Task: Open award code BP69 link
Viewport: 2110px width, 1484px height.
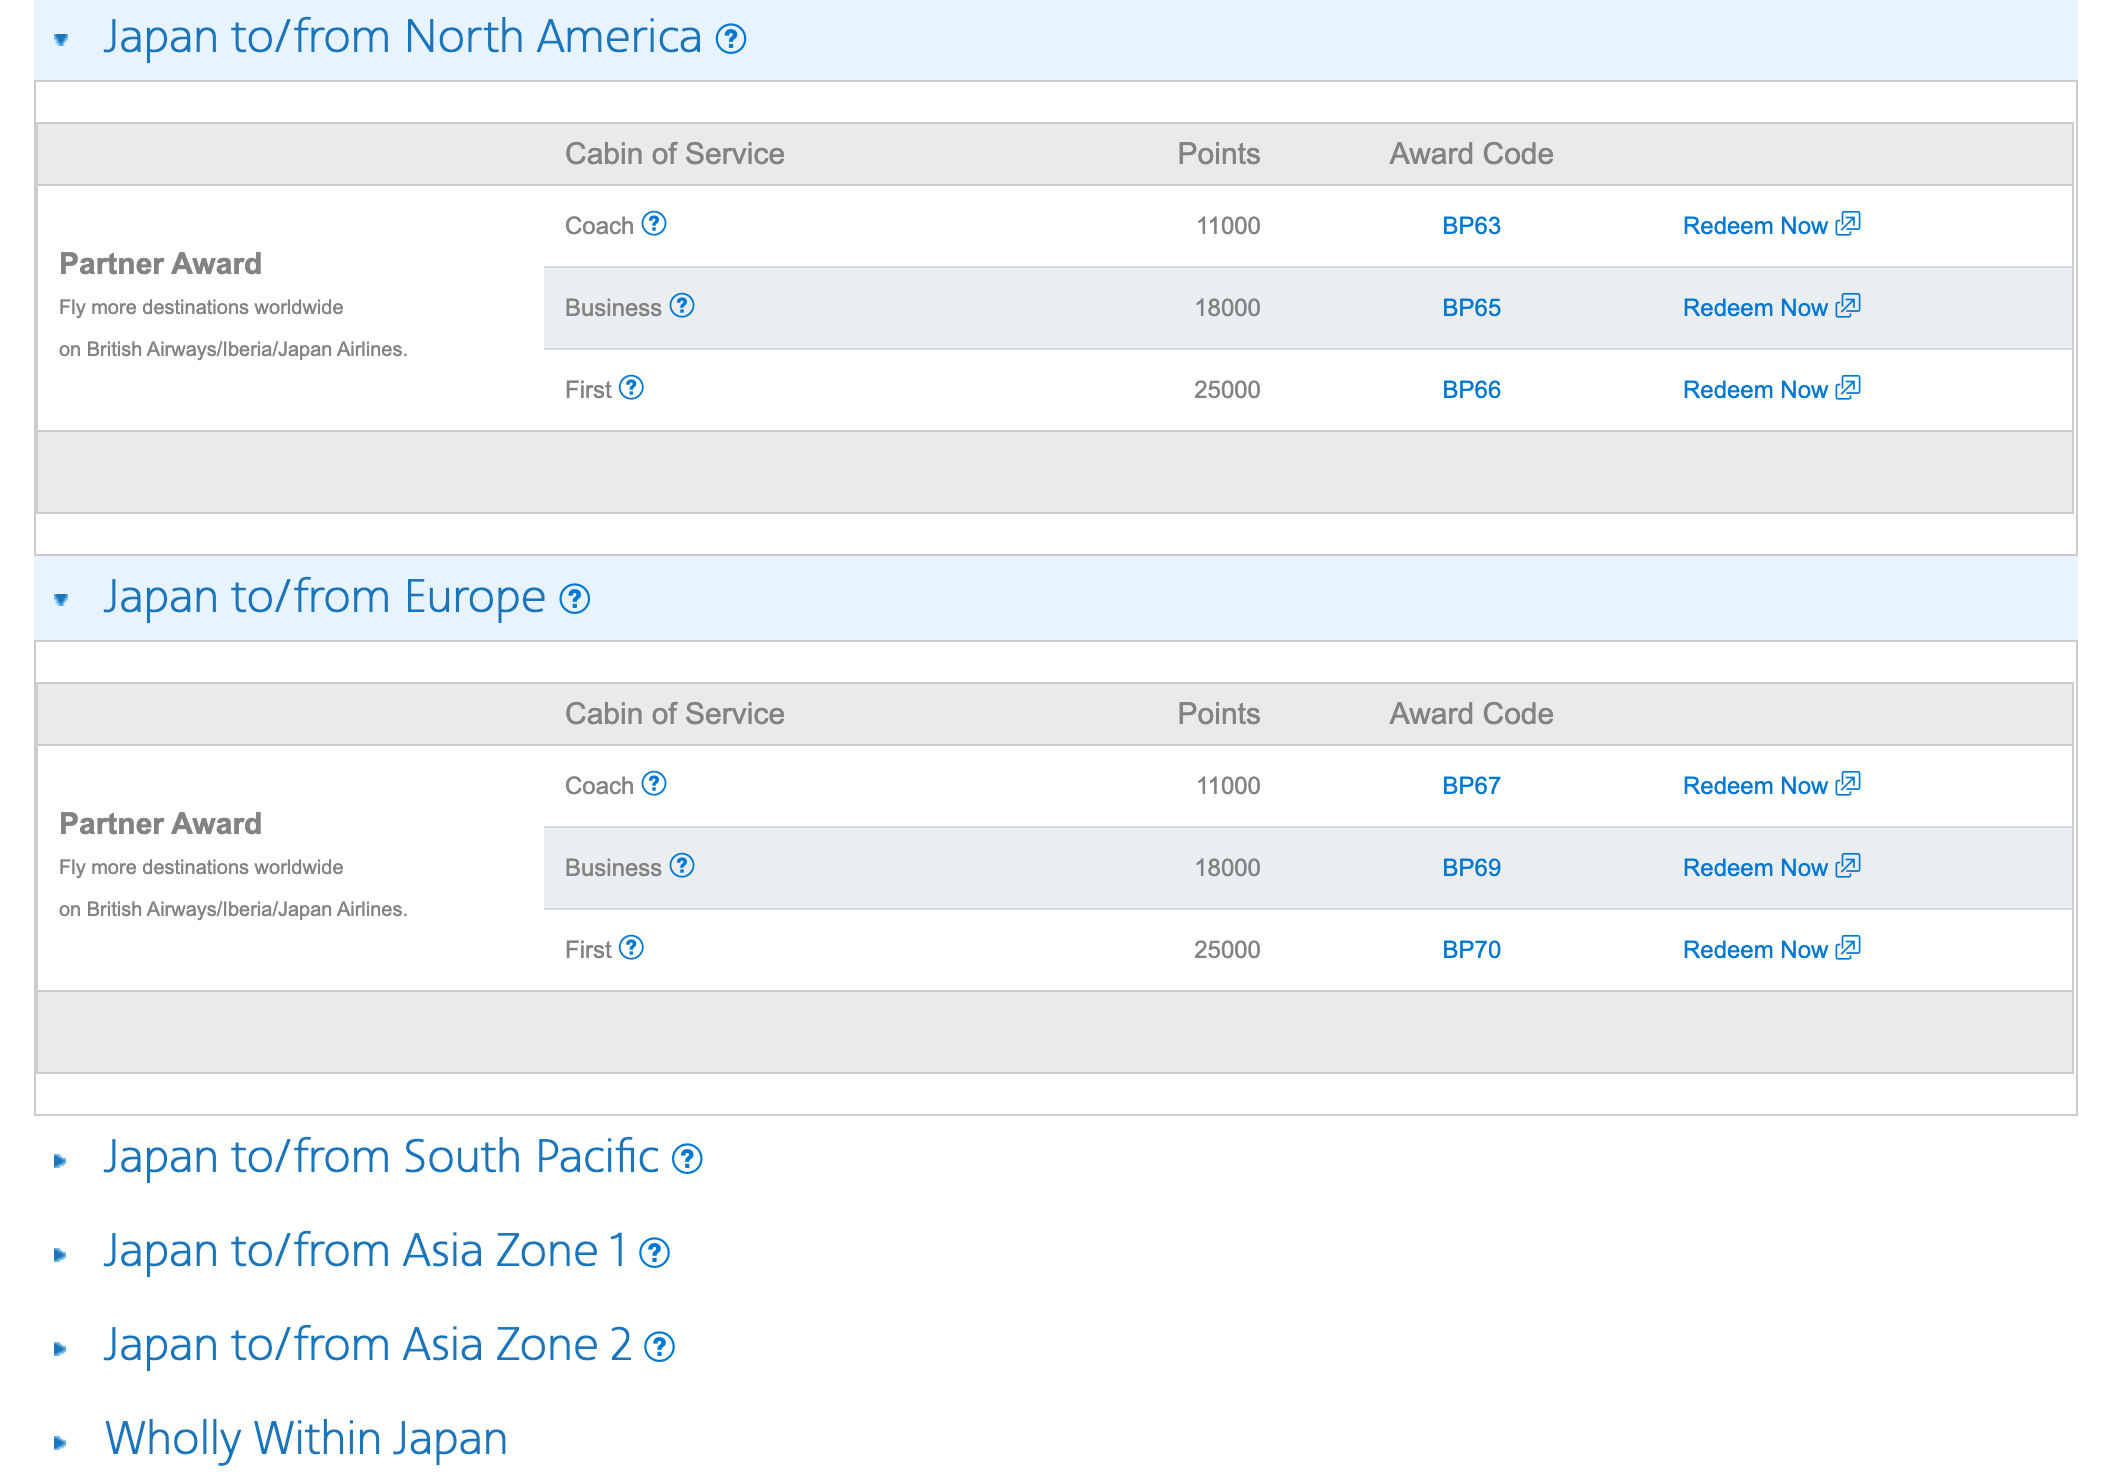Action: point(1471,868)
